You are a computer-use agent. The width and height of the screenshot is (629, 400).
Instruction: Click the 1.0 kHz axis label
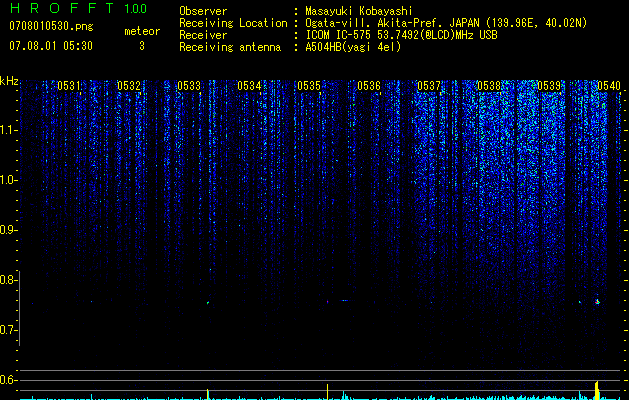pyautogui.click(x=7, y=180)
